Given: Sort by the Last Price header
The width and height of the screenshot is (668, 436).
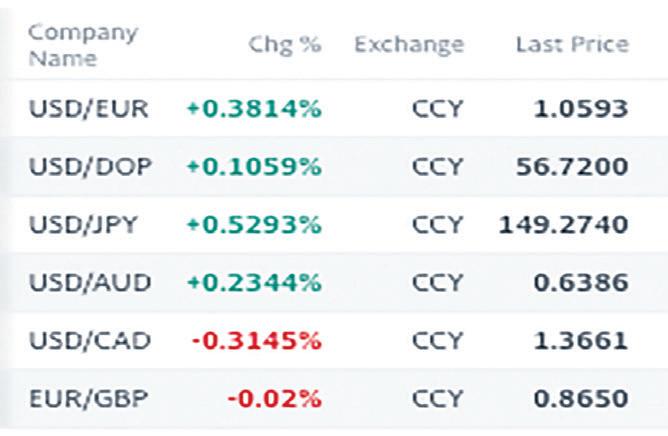Looking at the screenshot, I should click(x=572, y=45).
